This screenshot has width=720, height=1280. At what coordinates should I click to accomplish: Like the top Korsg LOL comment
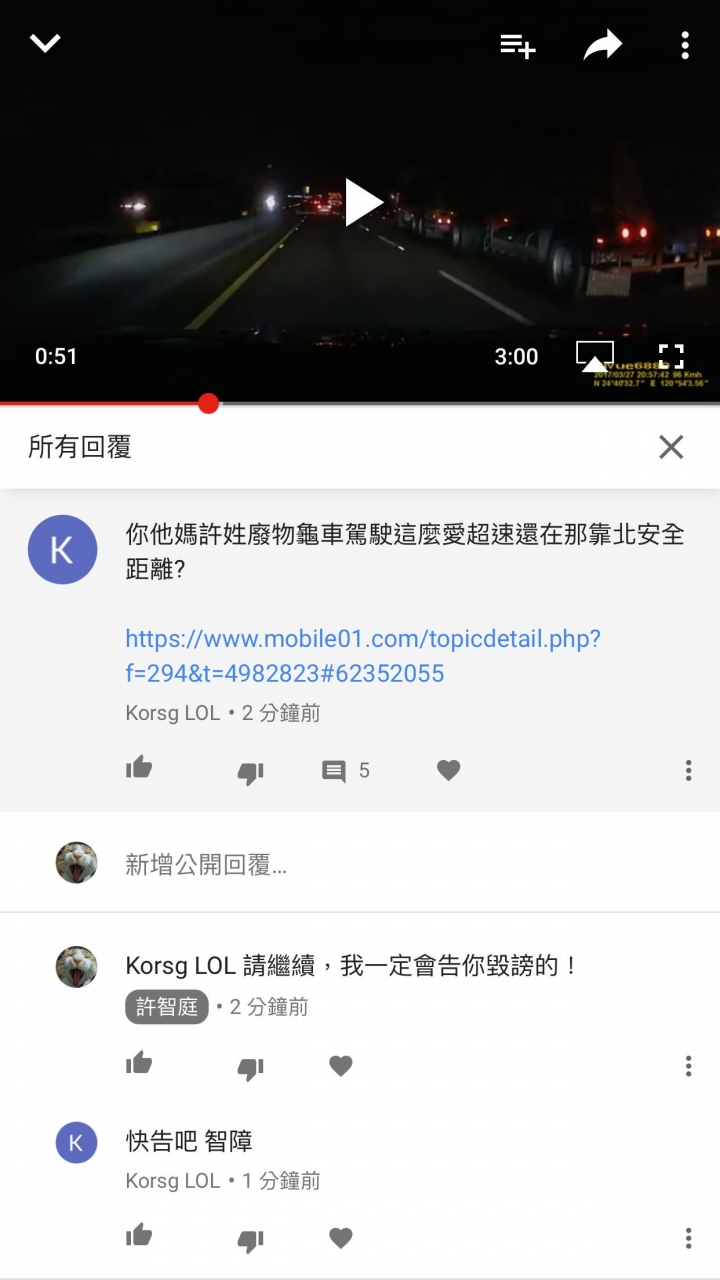(x=139, y=769)
